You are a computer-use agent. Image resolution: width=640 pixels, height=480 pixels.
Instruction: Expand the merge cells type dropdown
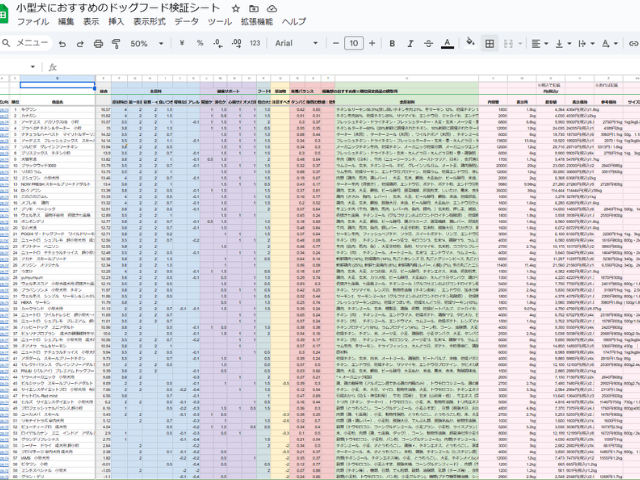click(520, 43)
